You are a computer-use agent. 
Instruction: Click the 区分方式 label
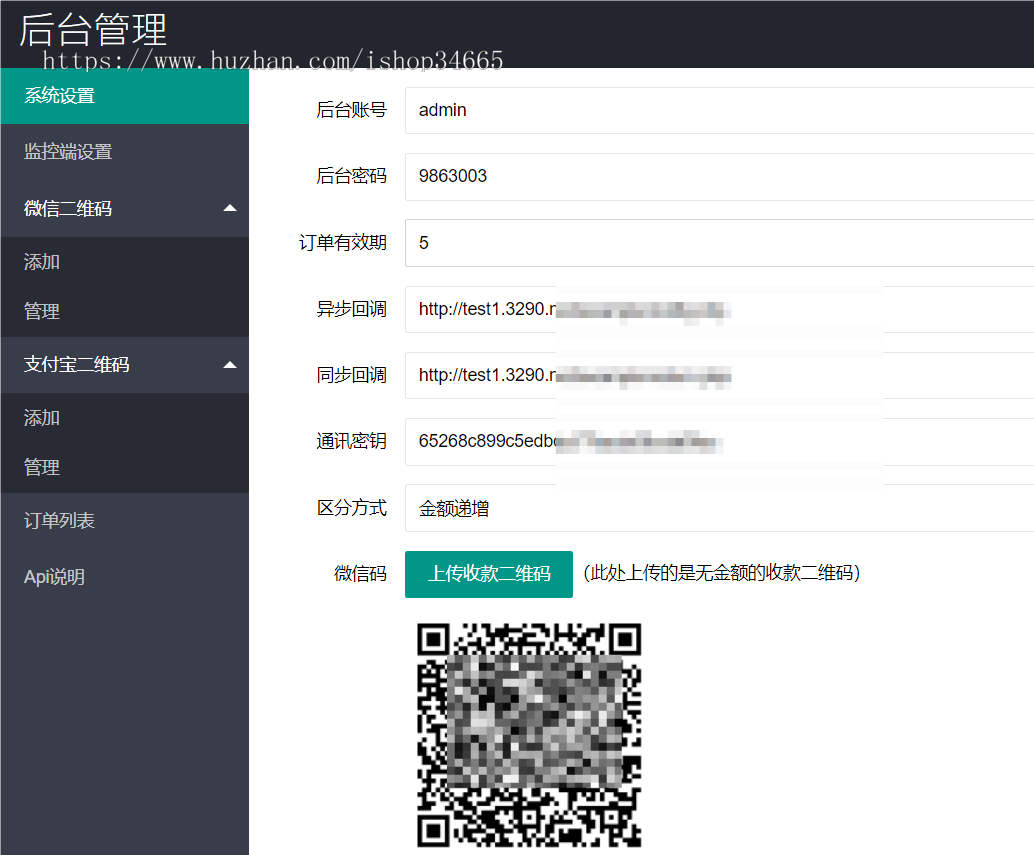[x=351, y=508]
